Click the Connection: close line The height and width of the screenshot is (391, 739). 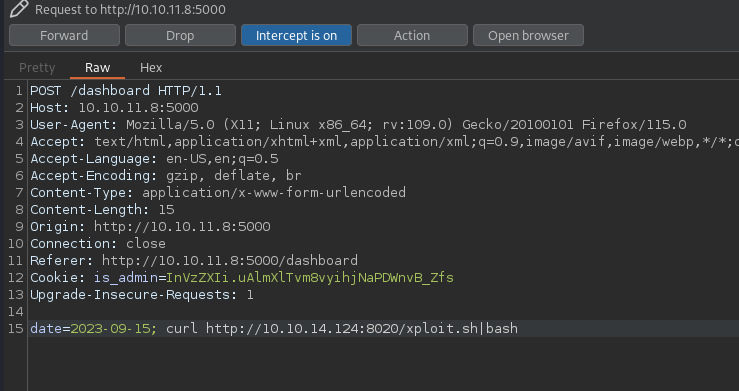[x=98, y=243]
